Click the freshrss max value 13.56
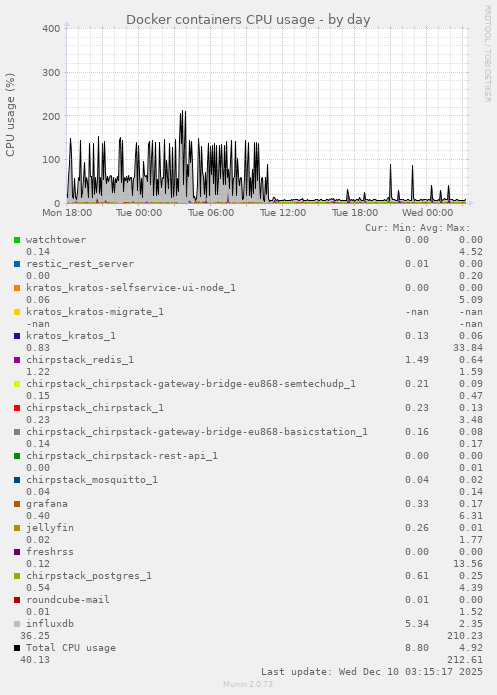 tap(468, 563)
